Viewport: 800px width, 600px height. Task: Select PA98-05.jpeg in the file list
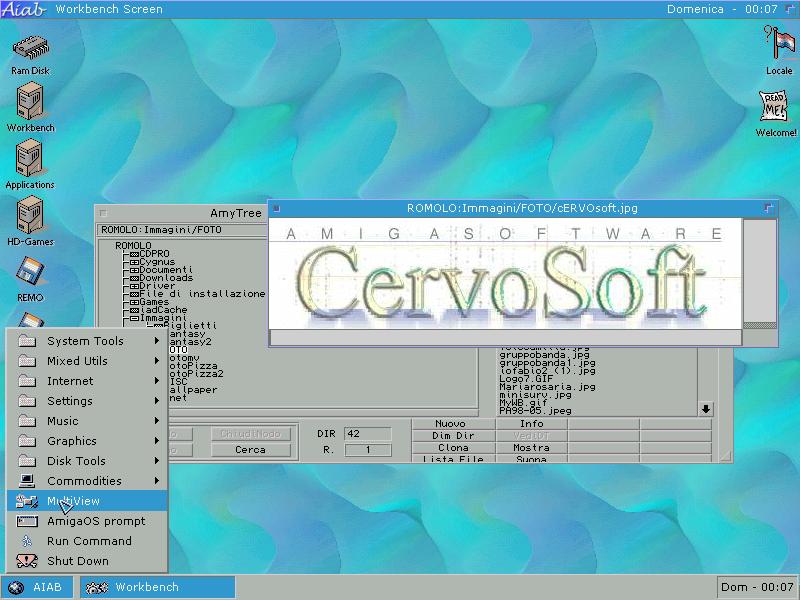535,411
